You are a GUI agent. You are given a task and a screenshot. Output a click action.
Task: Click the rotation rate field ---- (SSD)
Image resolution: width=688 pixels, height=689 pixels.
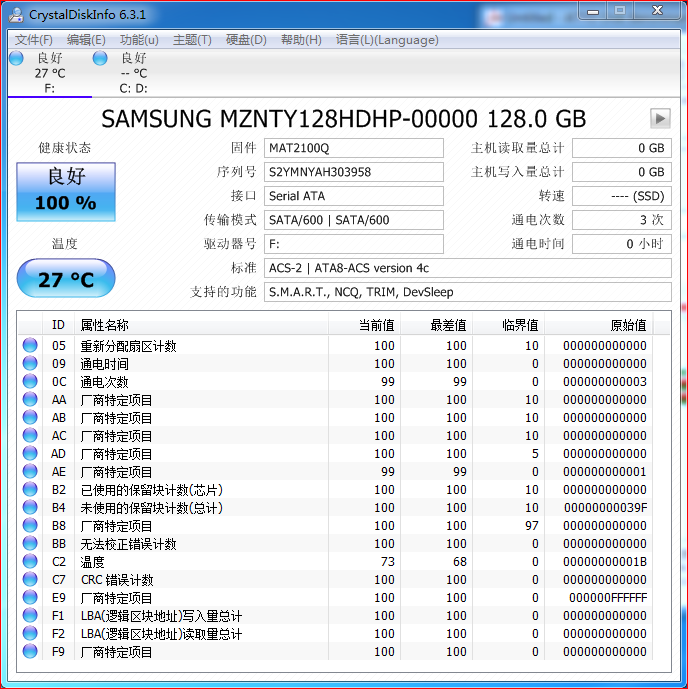point(622,196)
